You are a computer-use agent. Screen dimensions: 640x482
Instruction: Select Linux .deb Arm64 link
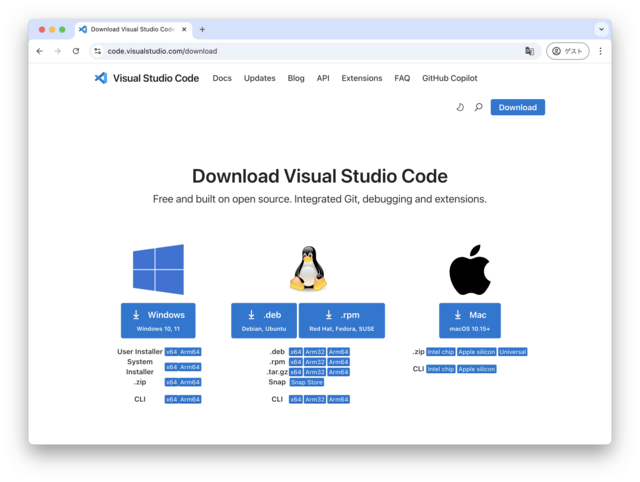338,352
